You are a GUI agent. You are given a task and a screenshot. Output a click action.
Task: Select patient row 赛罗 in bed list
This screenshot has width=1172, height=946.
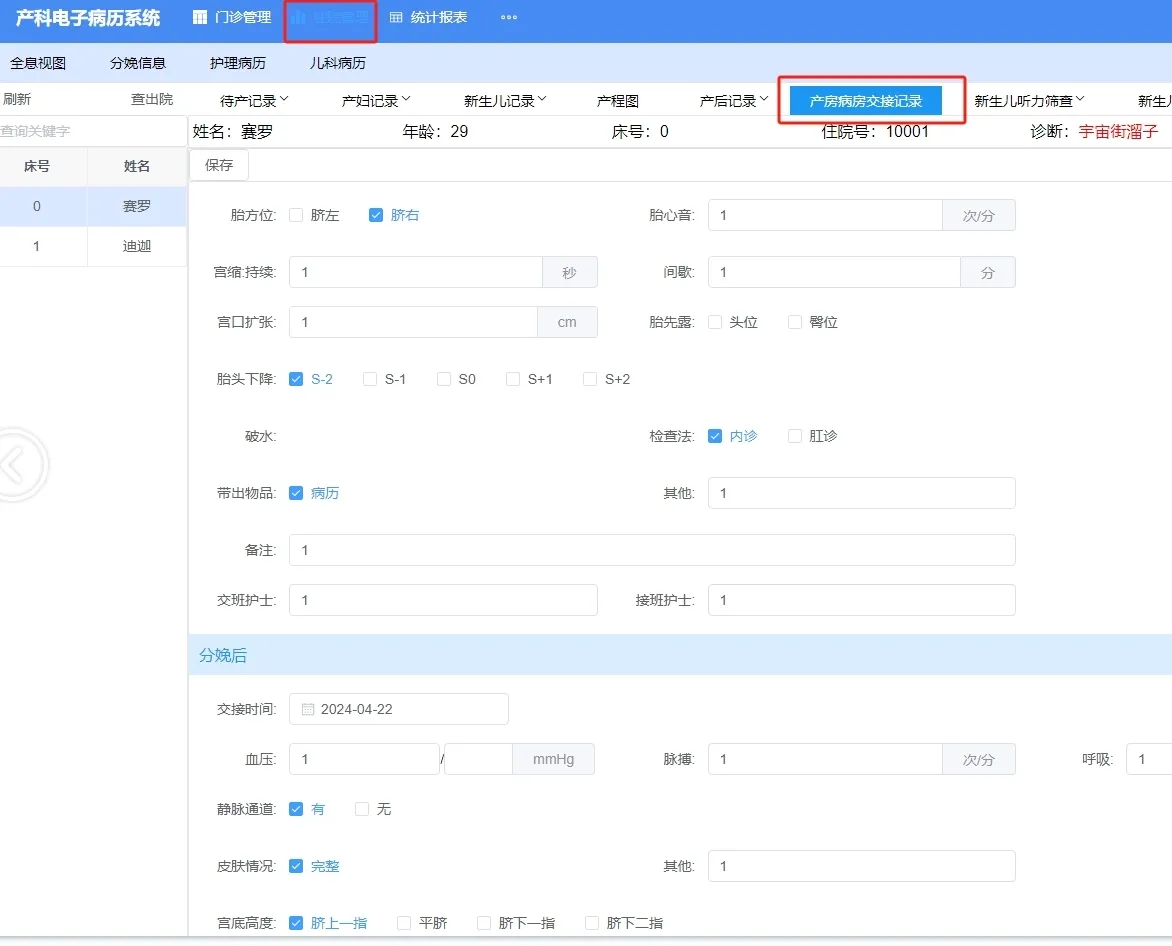click(93, 206)
